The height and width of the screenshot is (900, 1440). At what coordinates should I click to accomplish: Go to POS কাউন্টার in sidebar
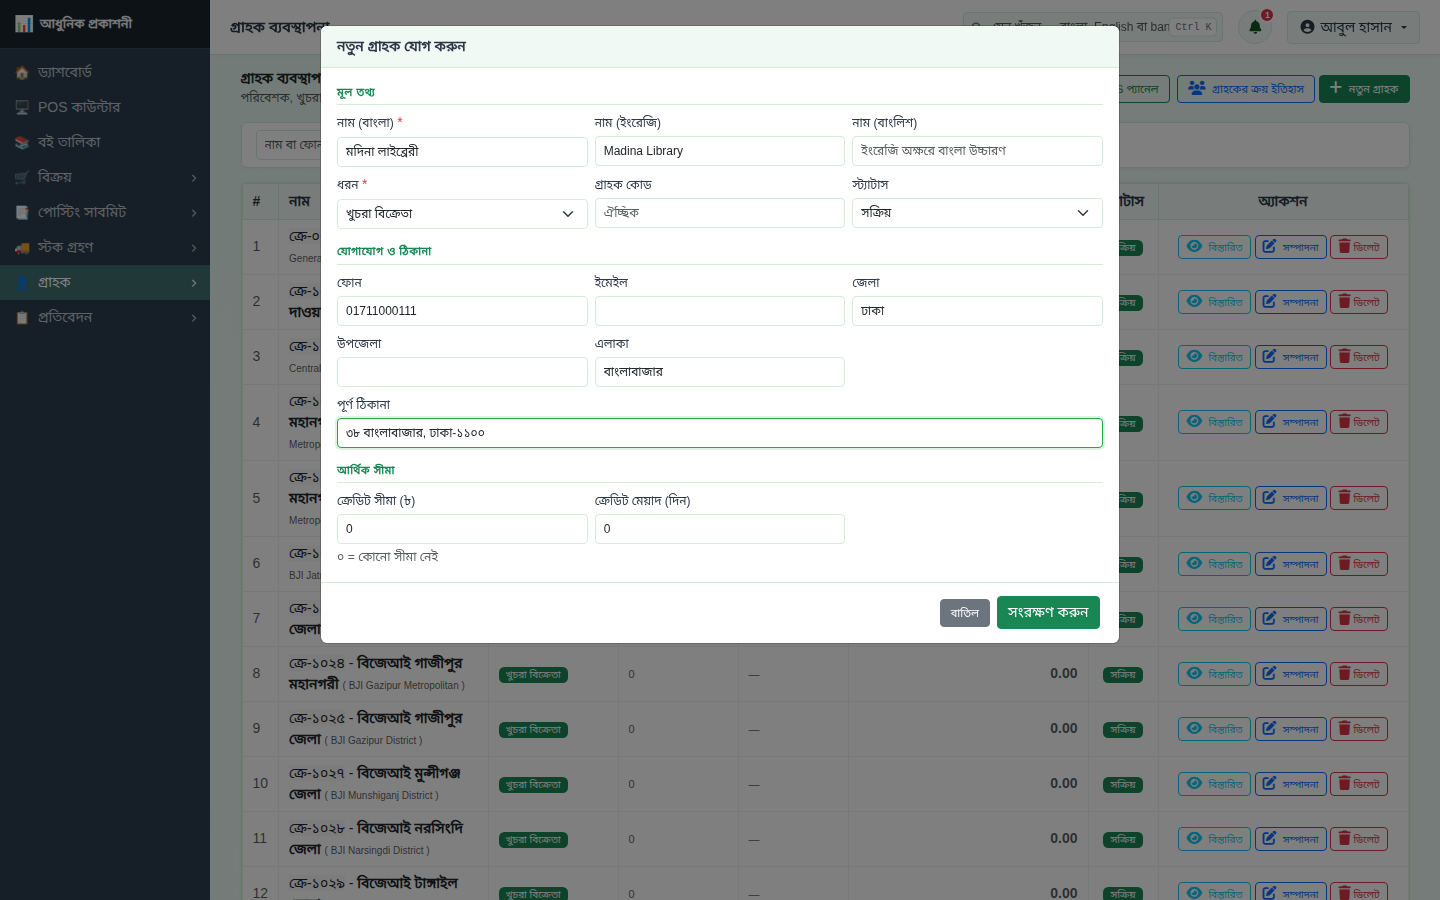(x=105, y=107)
